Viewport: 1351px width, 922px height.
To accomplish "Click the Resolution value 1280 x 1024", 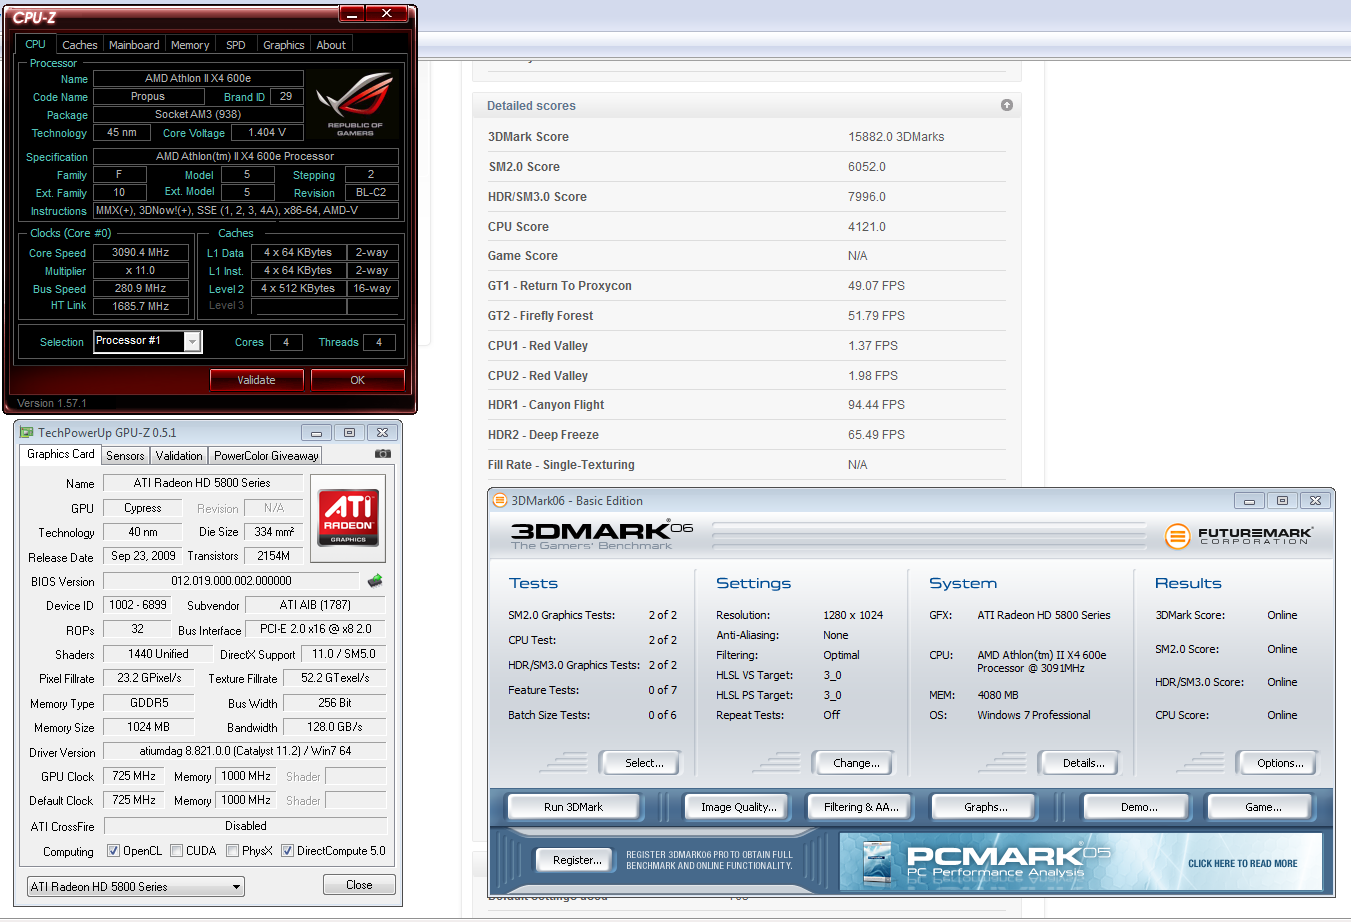I will coord(853,615).
